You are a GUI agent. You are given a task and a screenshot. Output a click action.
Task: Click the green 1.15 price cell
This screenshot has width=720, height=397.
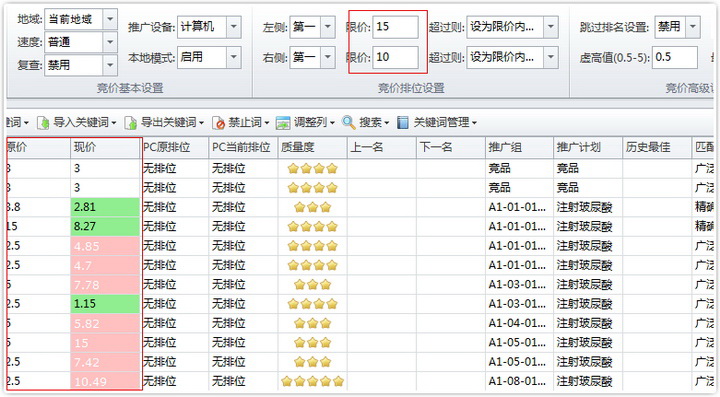click(105, 304)
